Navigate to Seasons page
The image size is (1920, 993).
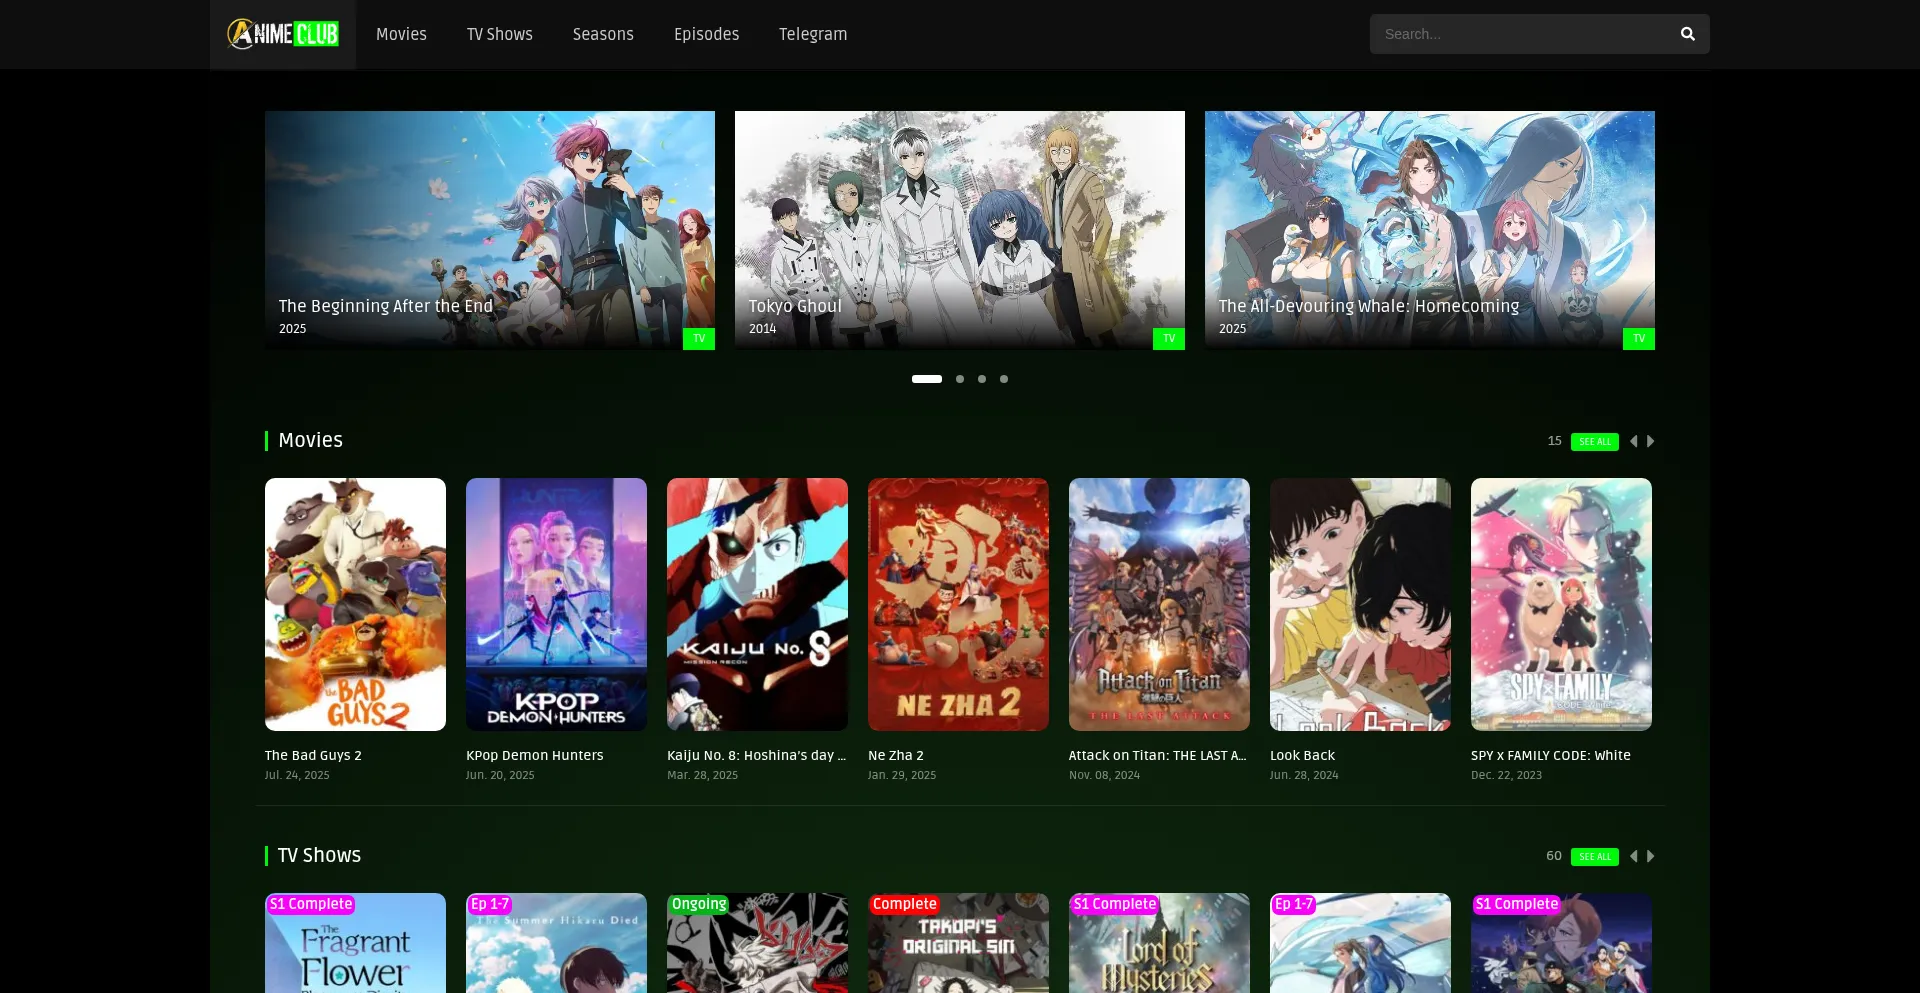tap(603, 34)
